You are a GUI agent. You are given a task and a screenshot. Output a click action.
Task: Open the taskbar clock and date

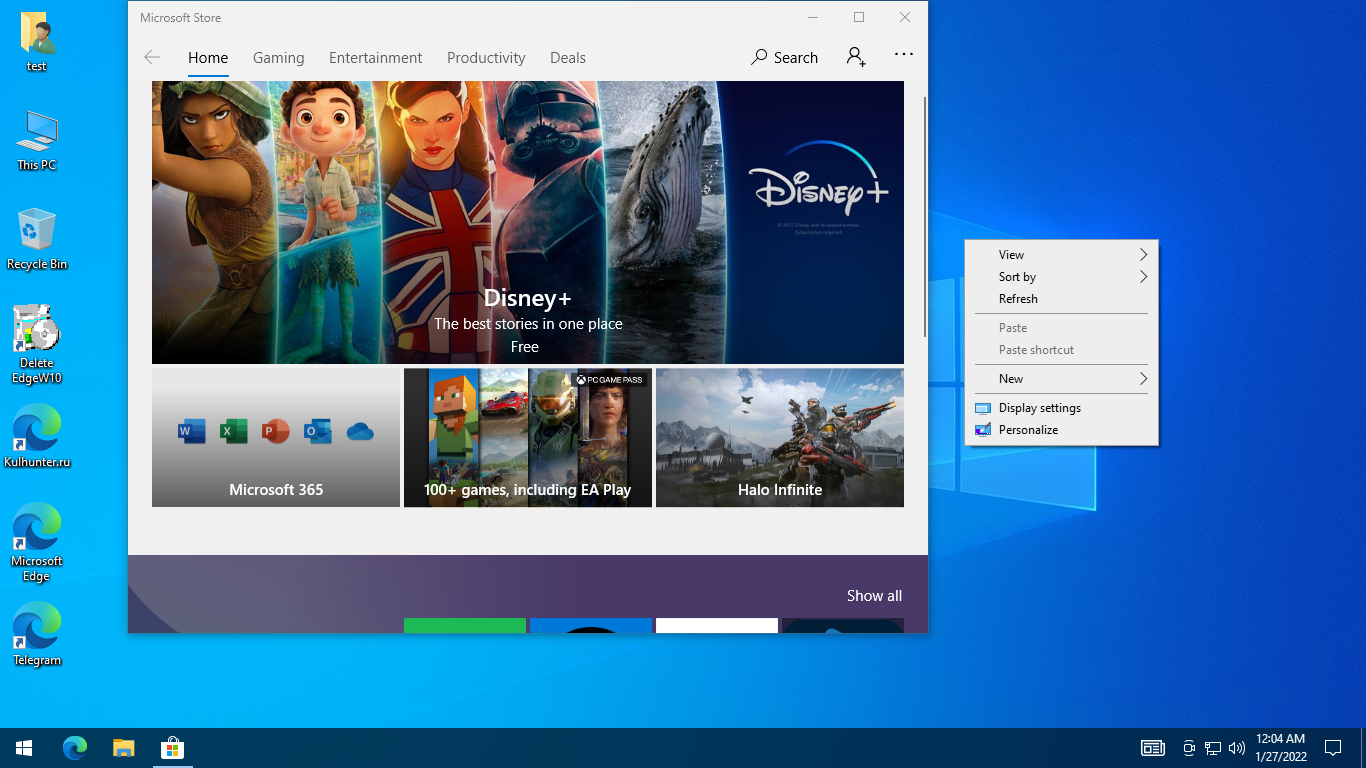click(x=1280, y=748)
